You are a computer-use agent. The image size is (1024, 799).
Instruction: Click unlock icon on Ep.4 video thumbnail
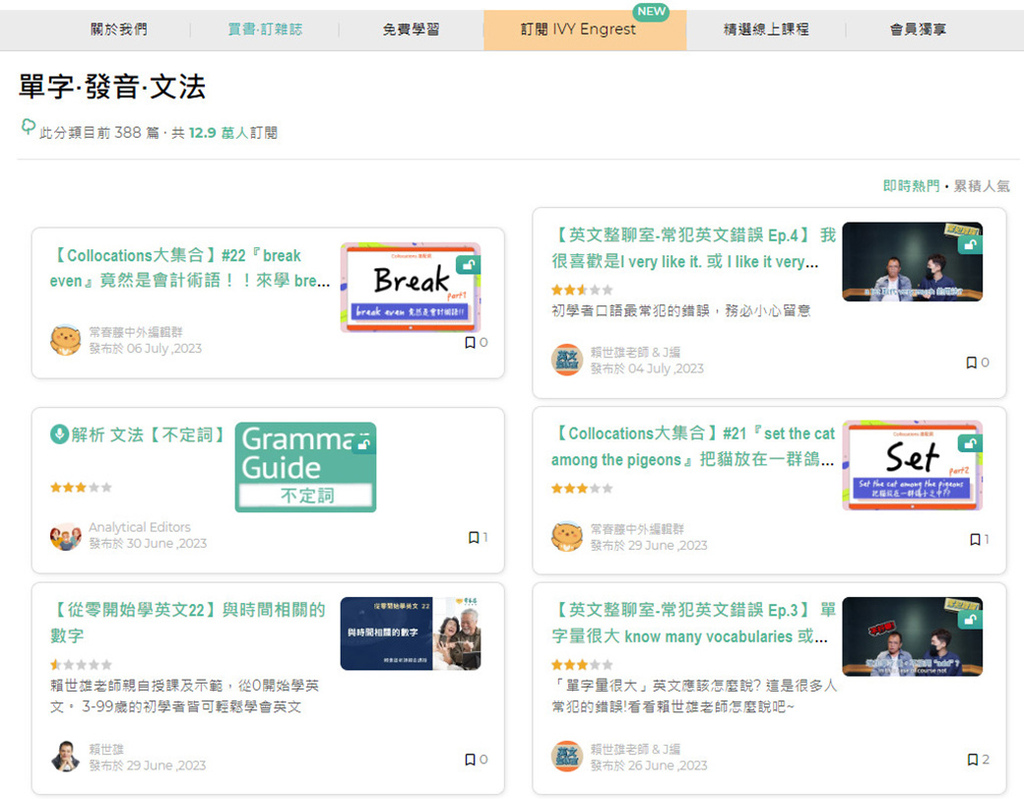coord(970,245)
